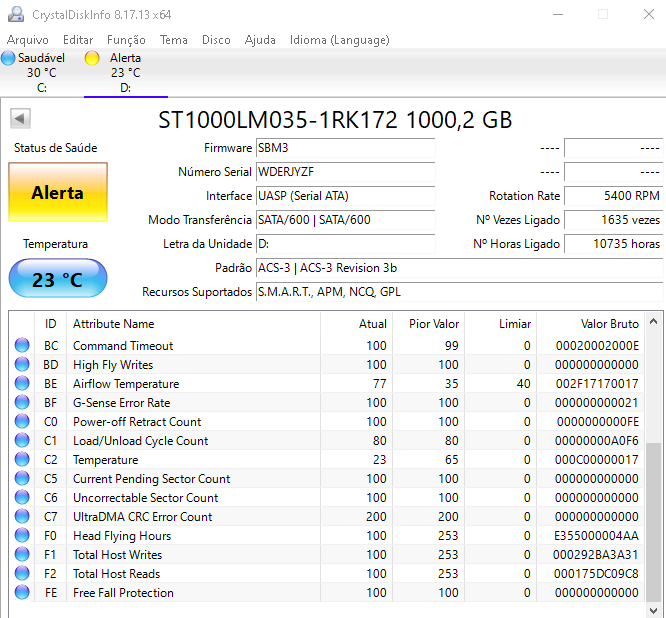The height and width of the screenshot is (618, 666).
Task: Click the Rotation Rate value 5400 RPM
Action: tap(613, 196)
